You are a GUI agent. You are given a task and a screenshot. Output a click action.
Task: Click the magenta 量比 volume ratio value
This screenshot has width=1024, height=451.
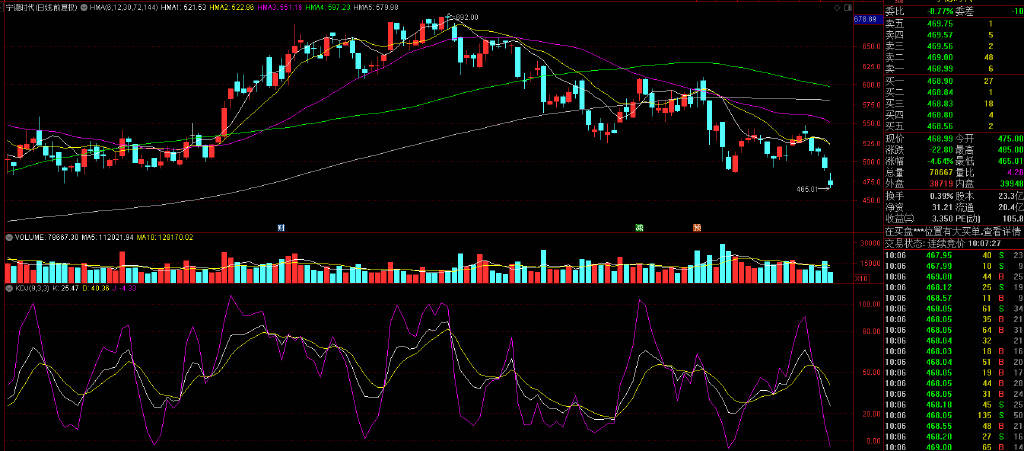click(x=1014, y=173)
